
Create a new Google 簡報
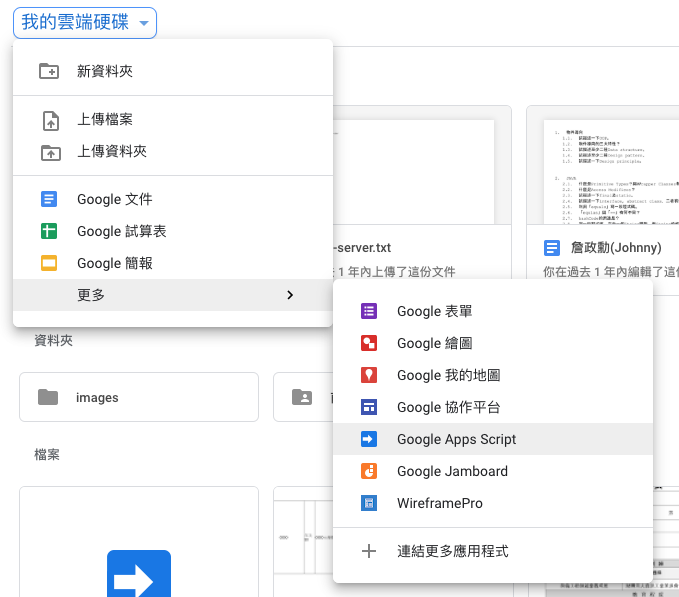click(173, 263)
